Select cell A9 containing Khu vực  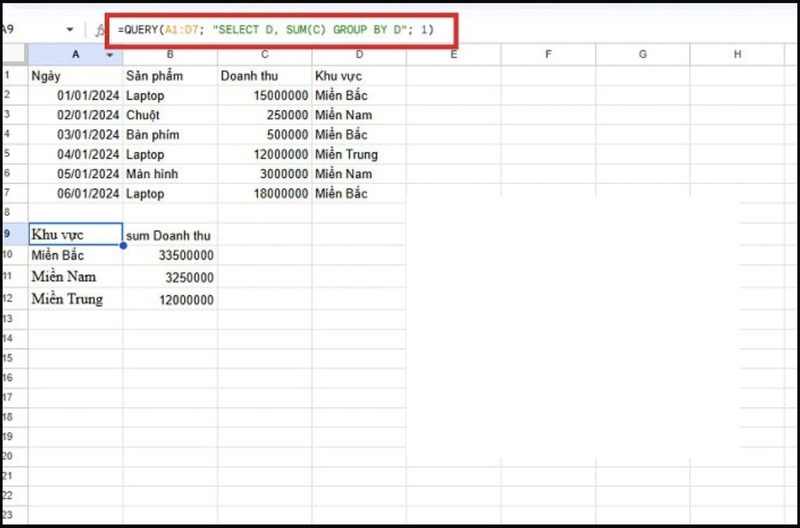pyautogui.click(x=75, y=234)
